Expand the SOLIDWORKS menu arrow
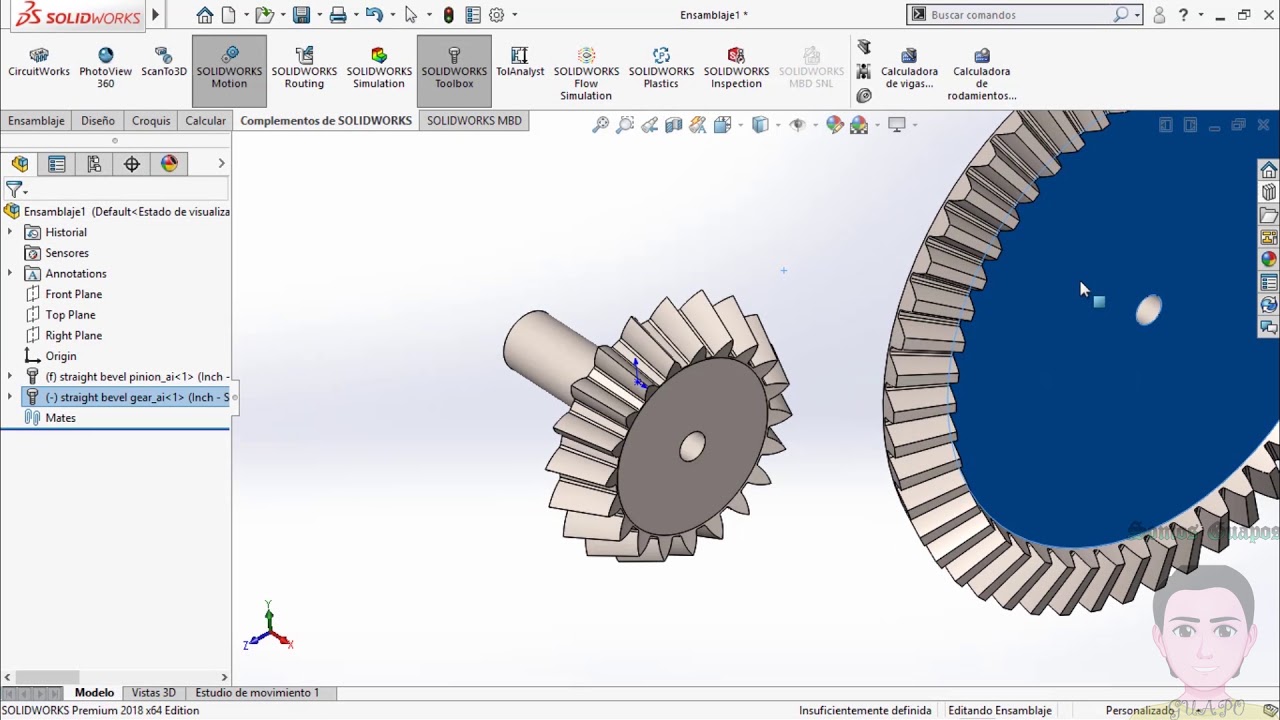Screen dimensions: 1280x720 [x=155, y=15]
